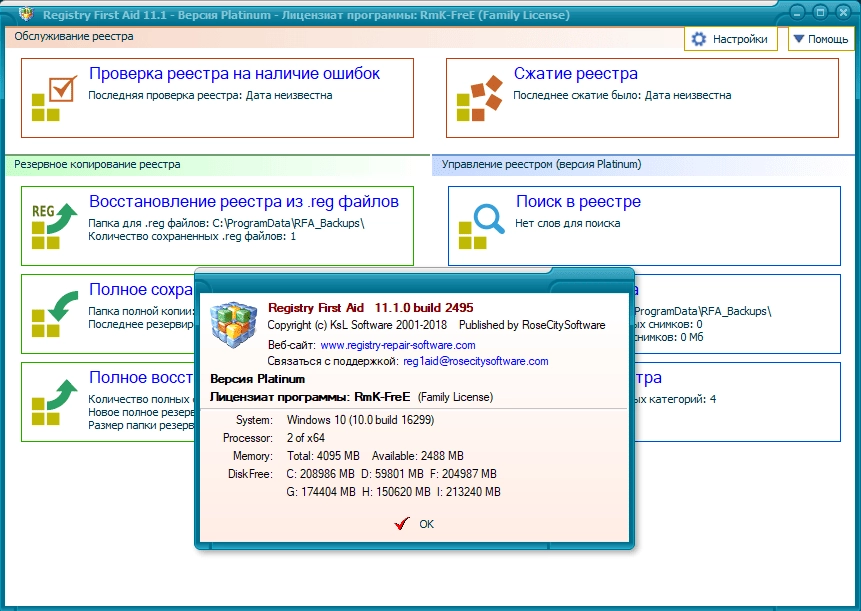Click the REG restore icon with green arrow

(54, 226)
